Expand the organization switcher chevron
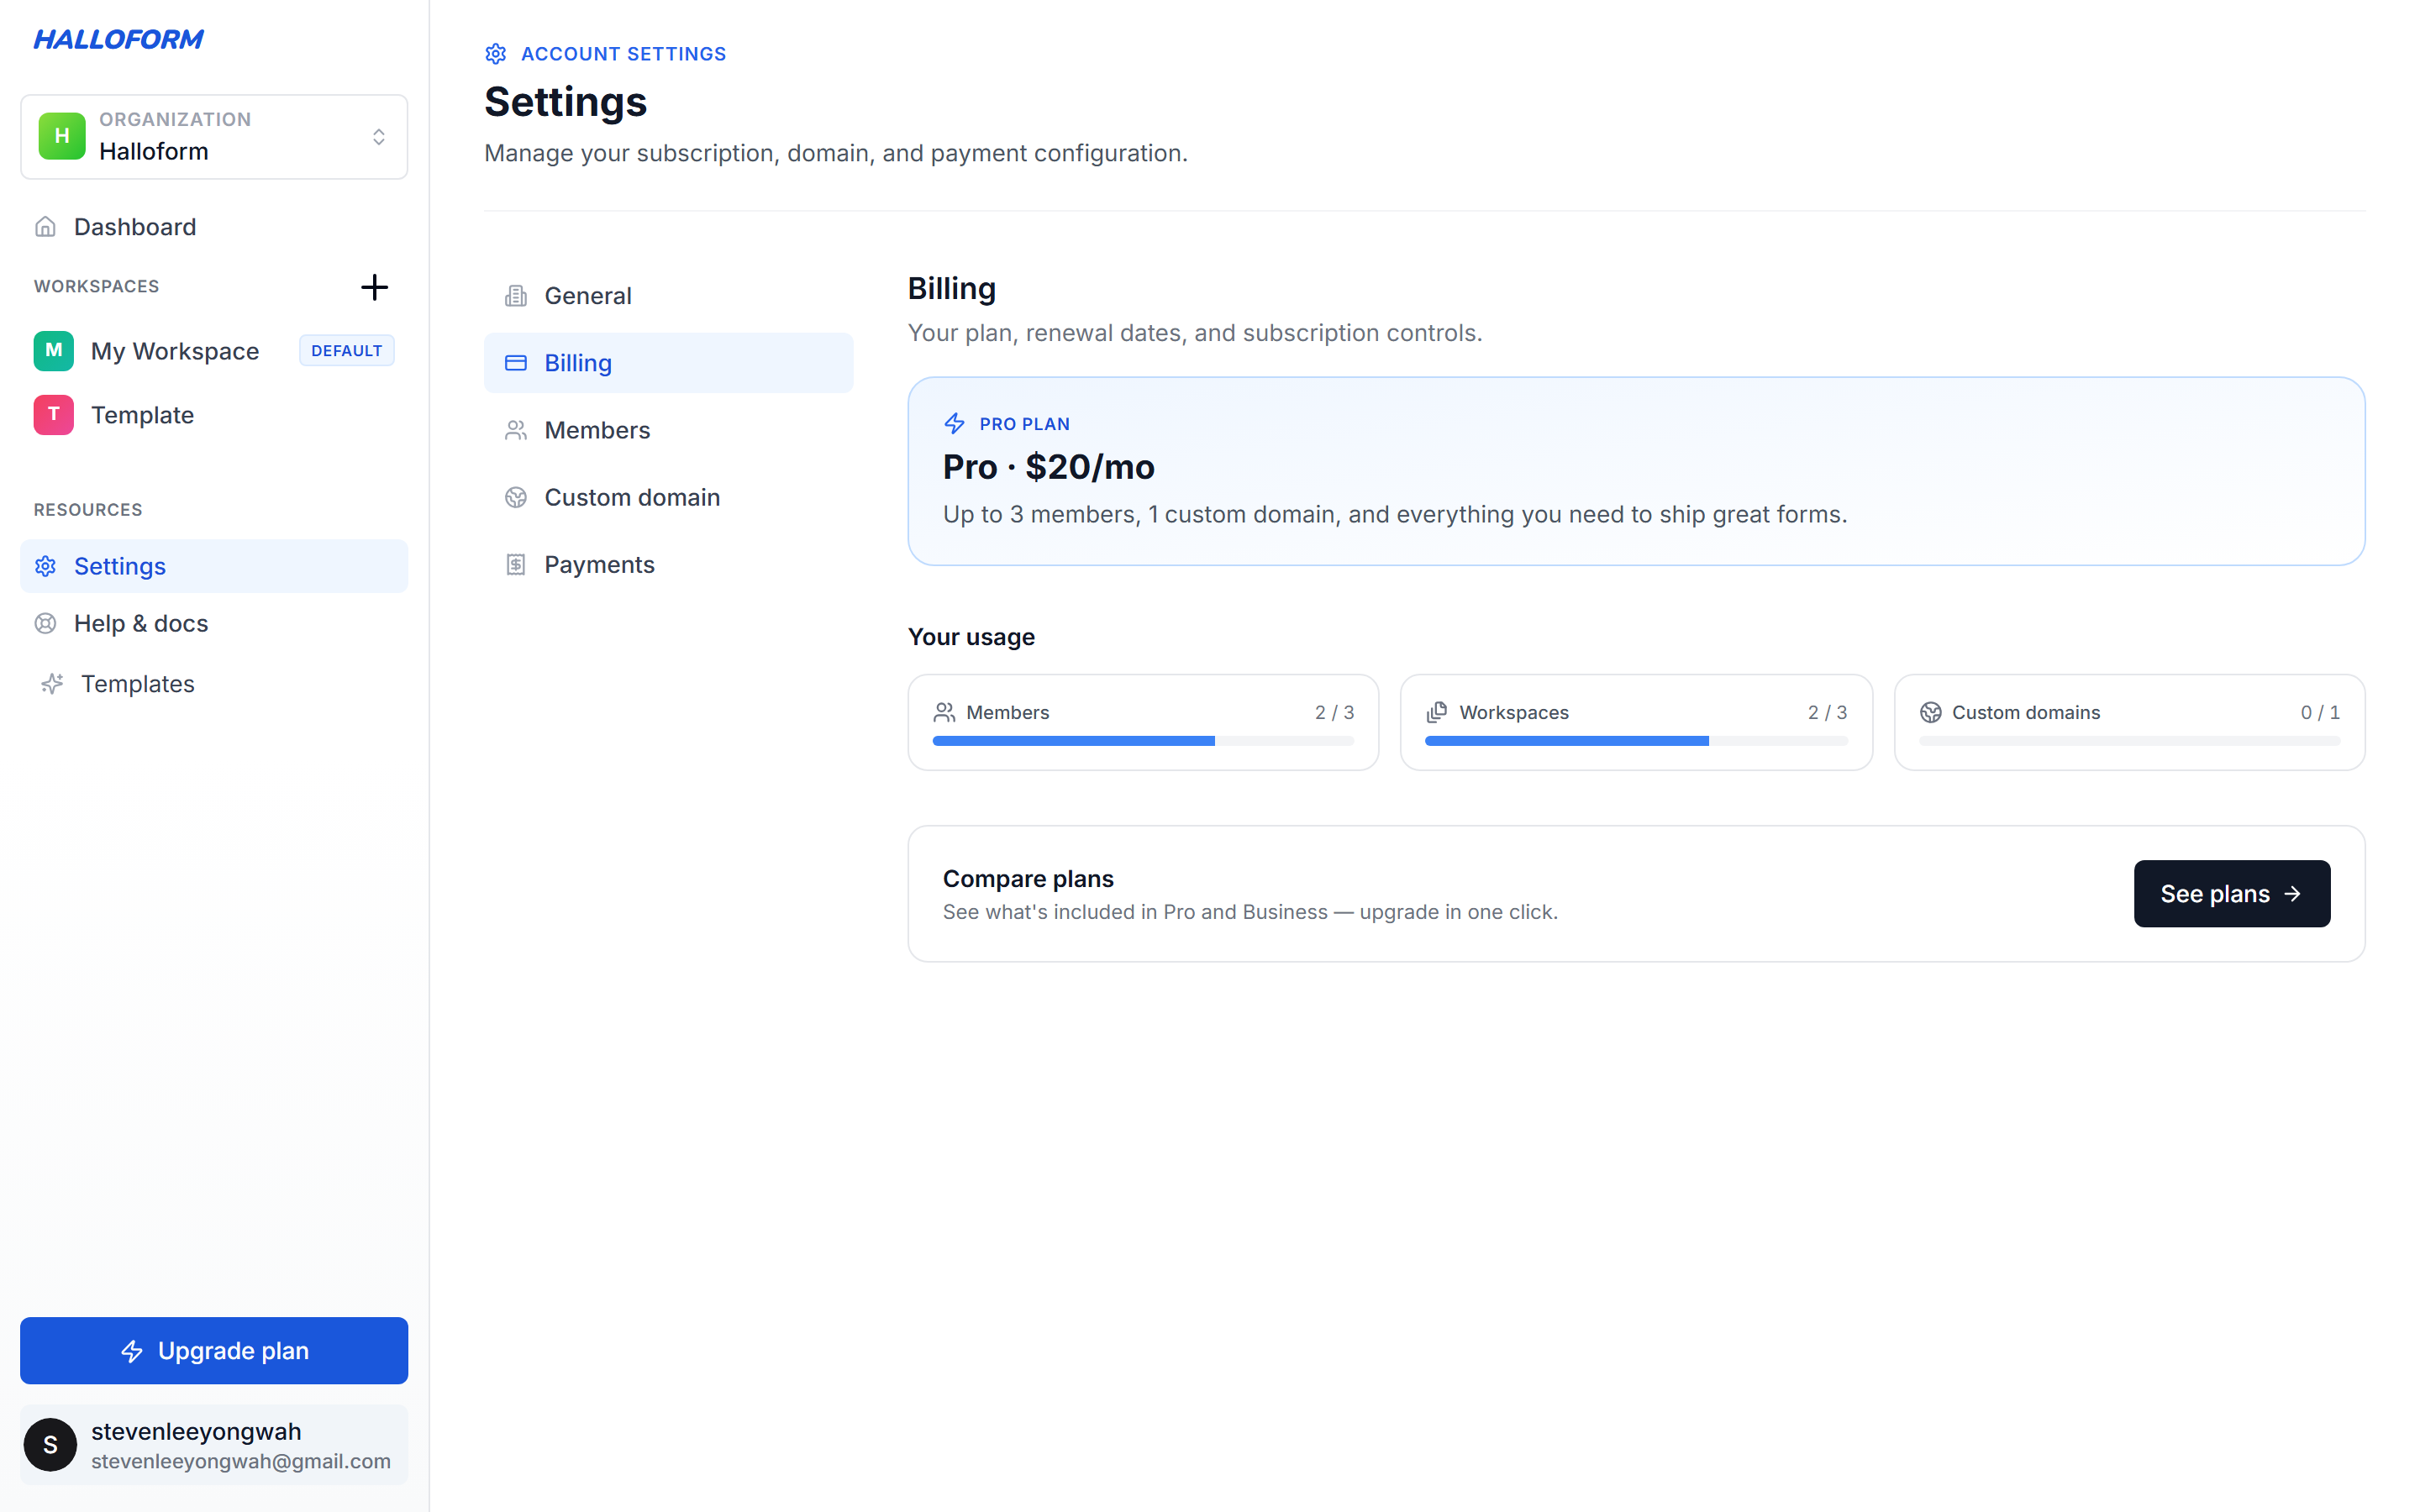 [x=379, y=137]
